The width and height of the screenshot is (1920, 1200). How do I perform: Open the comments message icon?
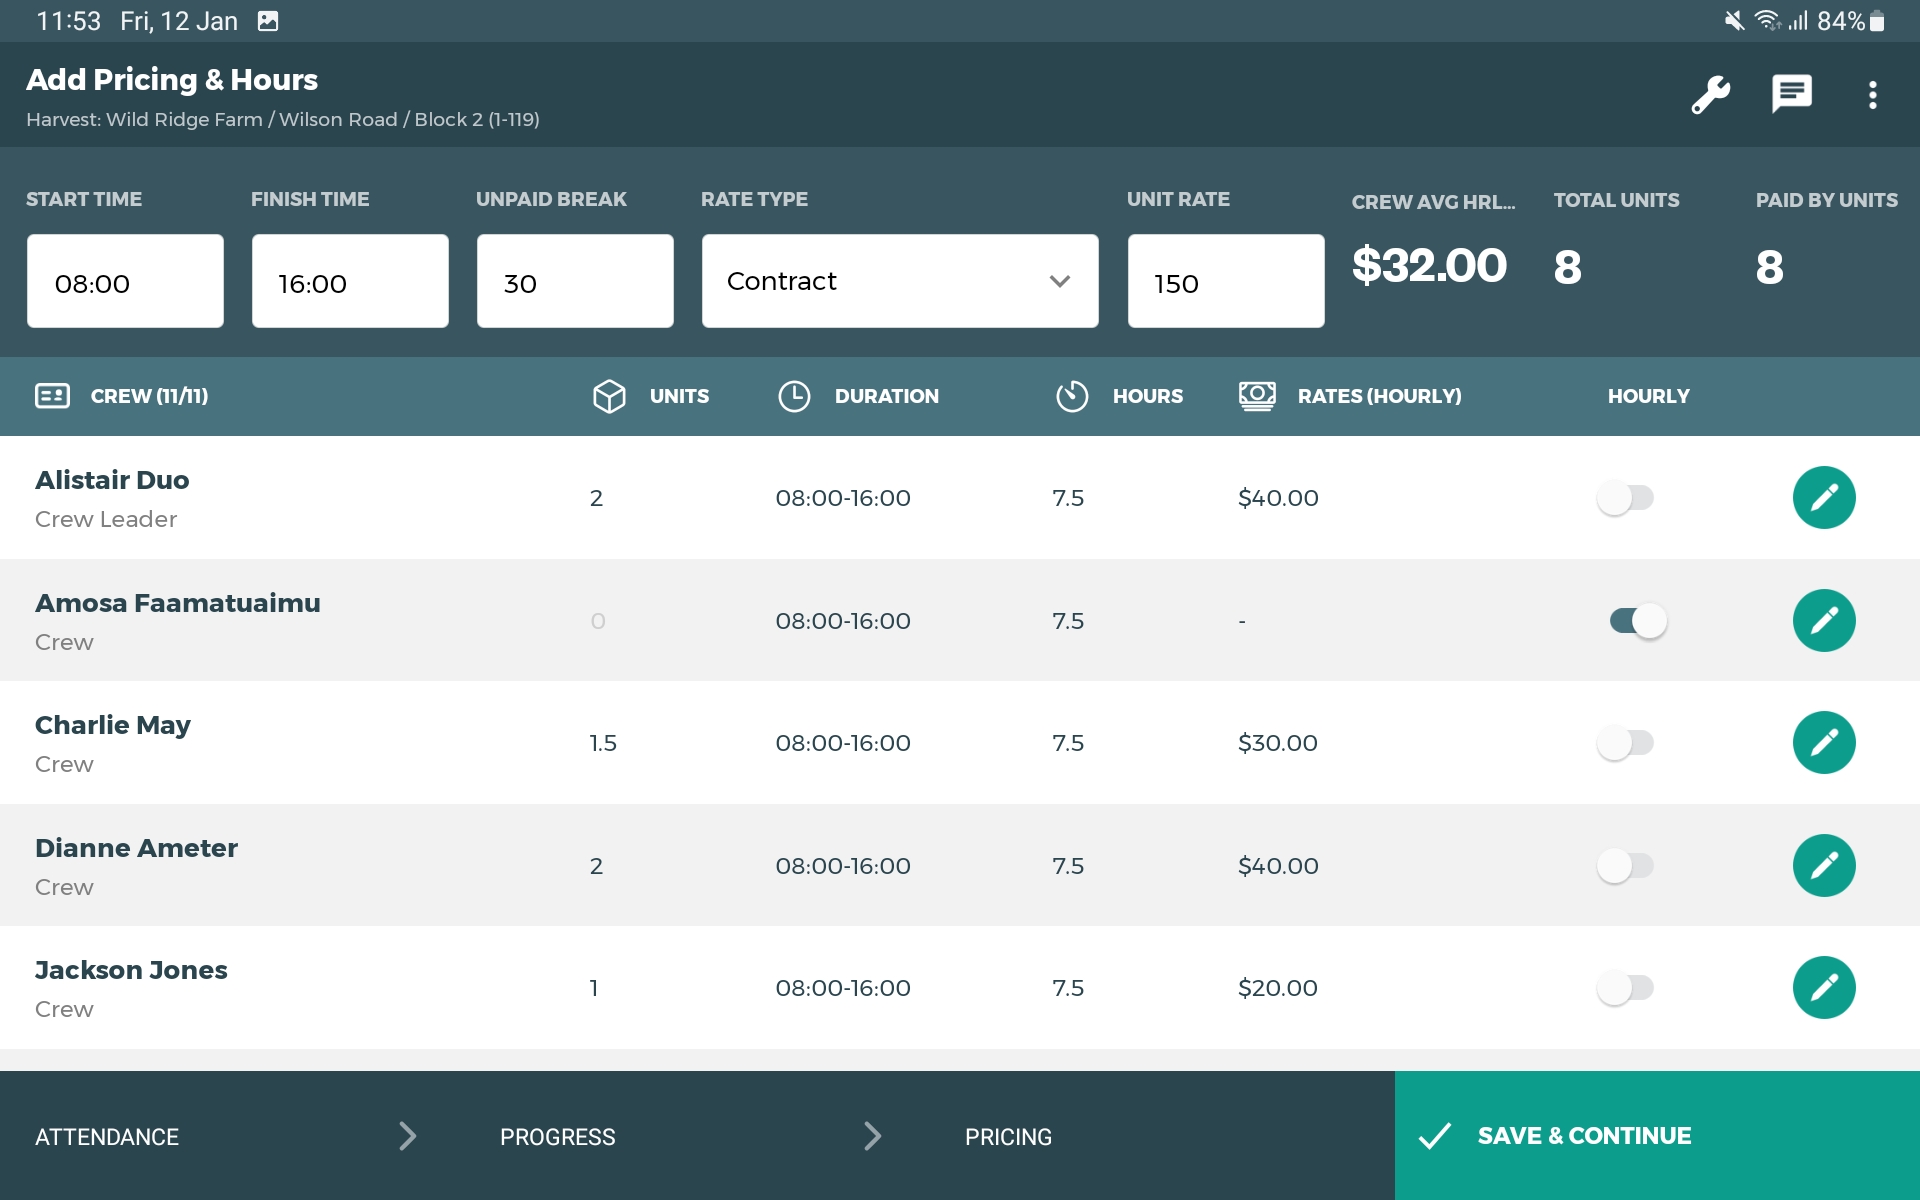[x=1791, y=95]
